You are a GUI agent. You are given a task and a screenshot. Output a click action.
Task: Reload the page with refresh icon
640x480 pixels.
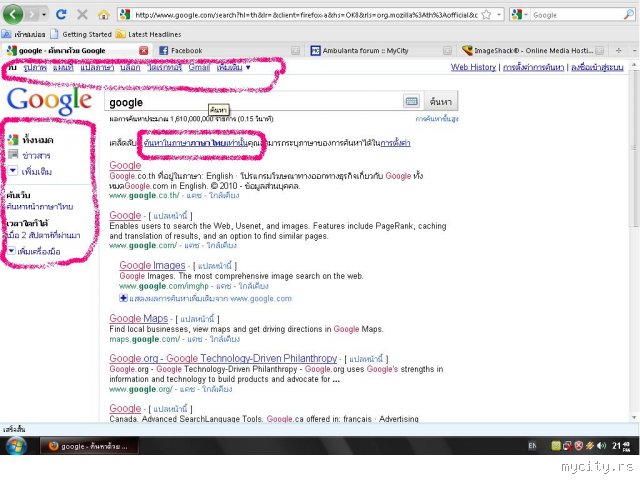[x=61, y=15]
